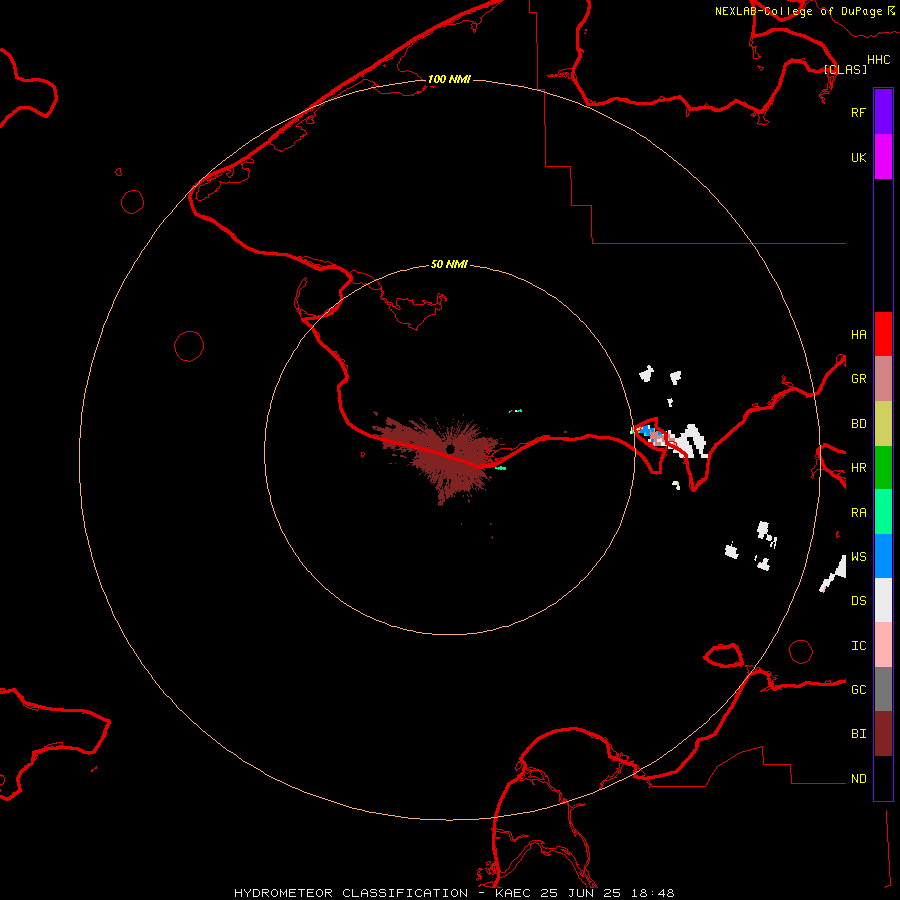The width and height of the screenshot is (900, 900).
Task: Click the "[CLAS]" units label
Action: click(845, 69)
